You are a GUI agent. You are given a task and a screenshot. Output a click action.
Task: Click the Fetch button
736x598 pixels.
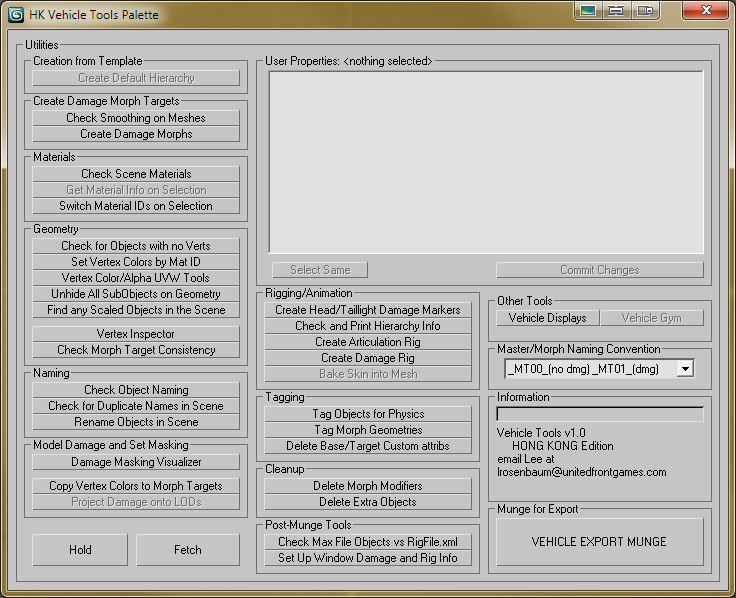tap(188, 550)
